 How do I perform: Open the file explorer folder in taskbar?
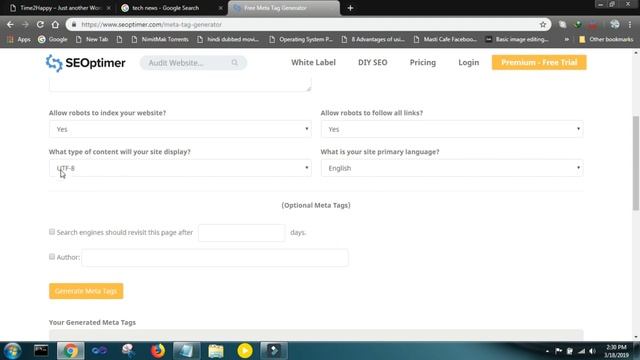point(216,351)
